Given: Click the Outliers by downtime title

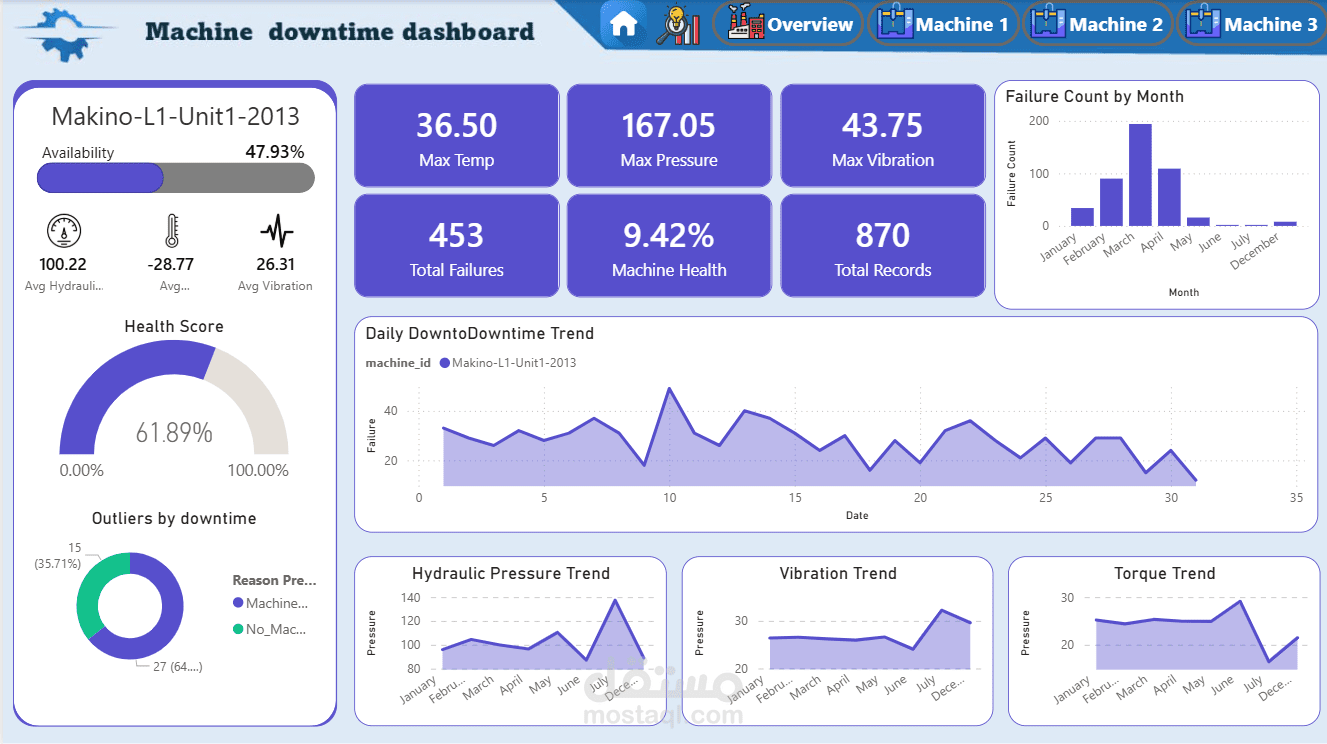Looking at the screenshot, I should 174,519.
